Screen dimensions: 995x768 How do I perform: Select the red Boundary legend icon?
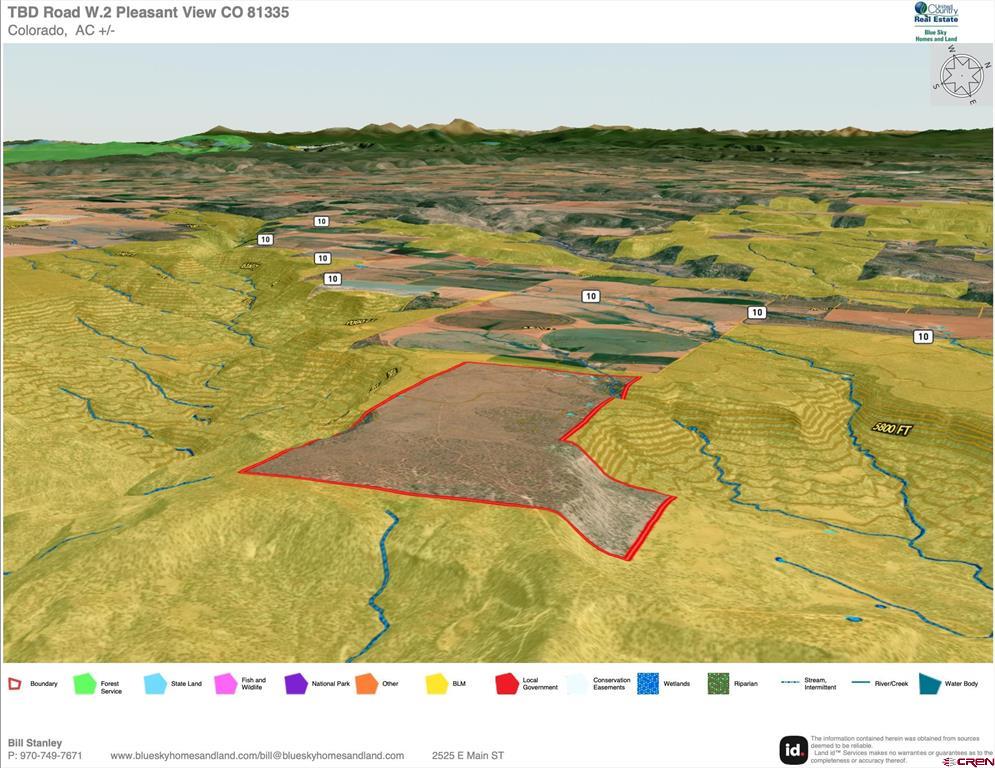coord(15,684)
